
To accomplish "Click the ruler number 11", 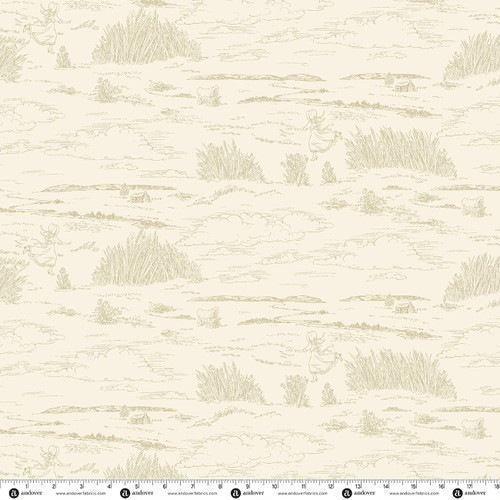I will point(303,486).
